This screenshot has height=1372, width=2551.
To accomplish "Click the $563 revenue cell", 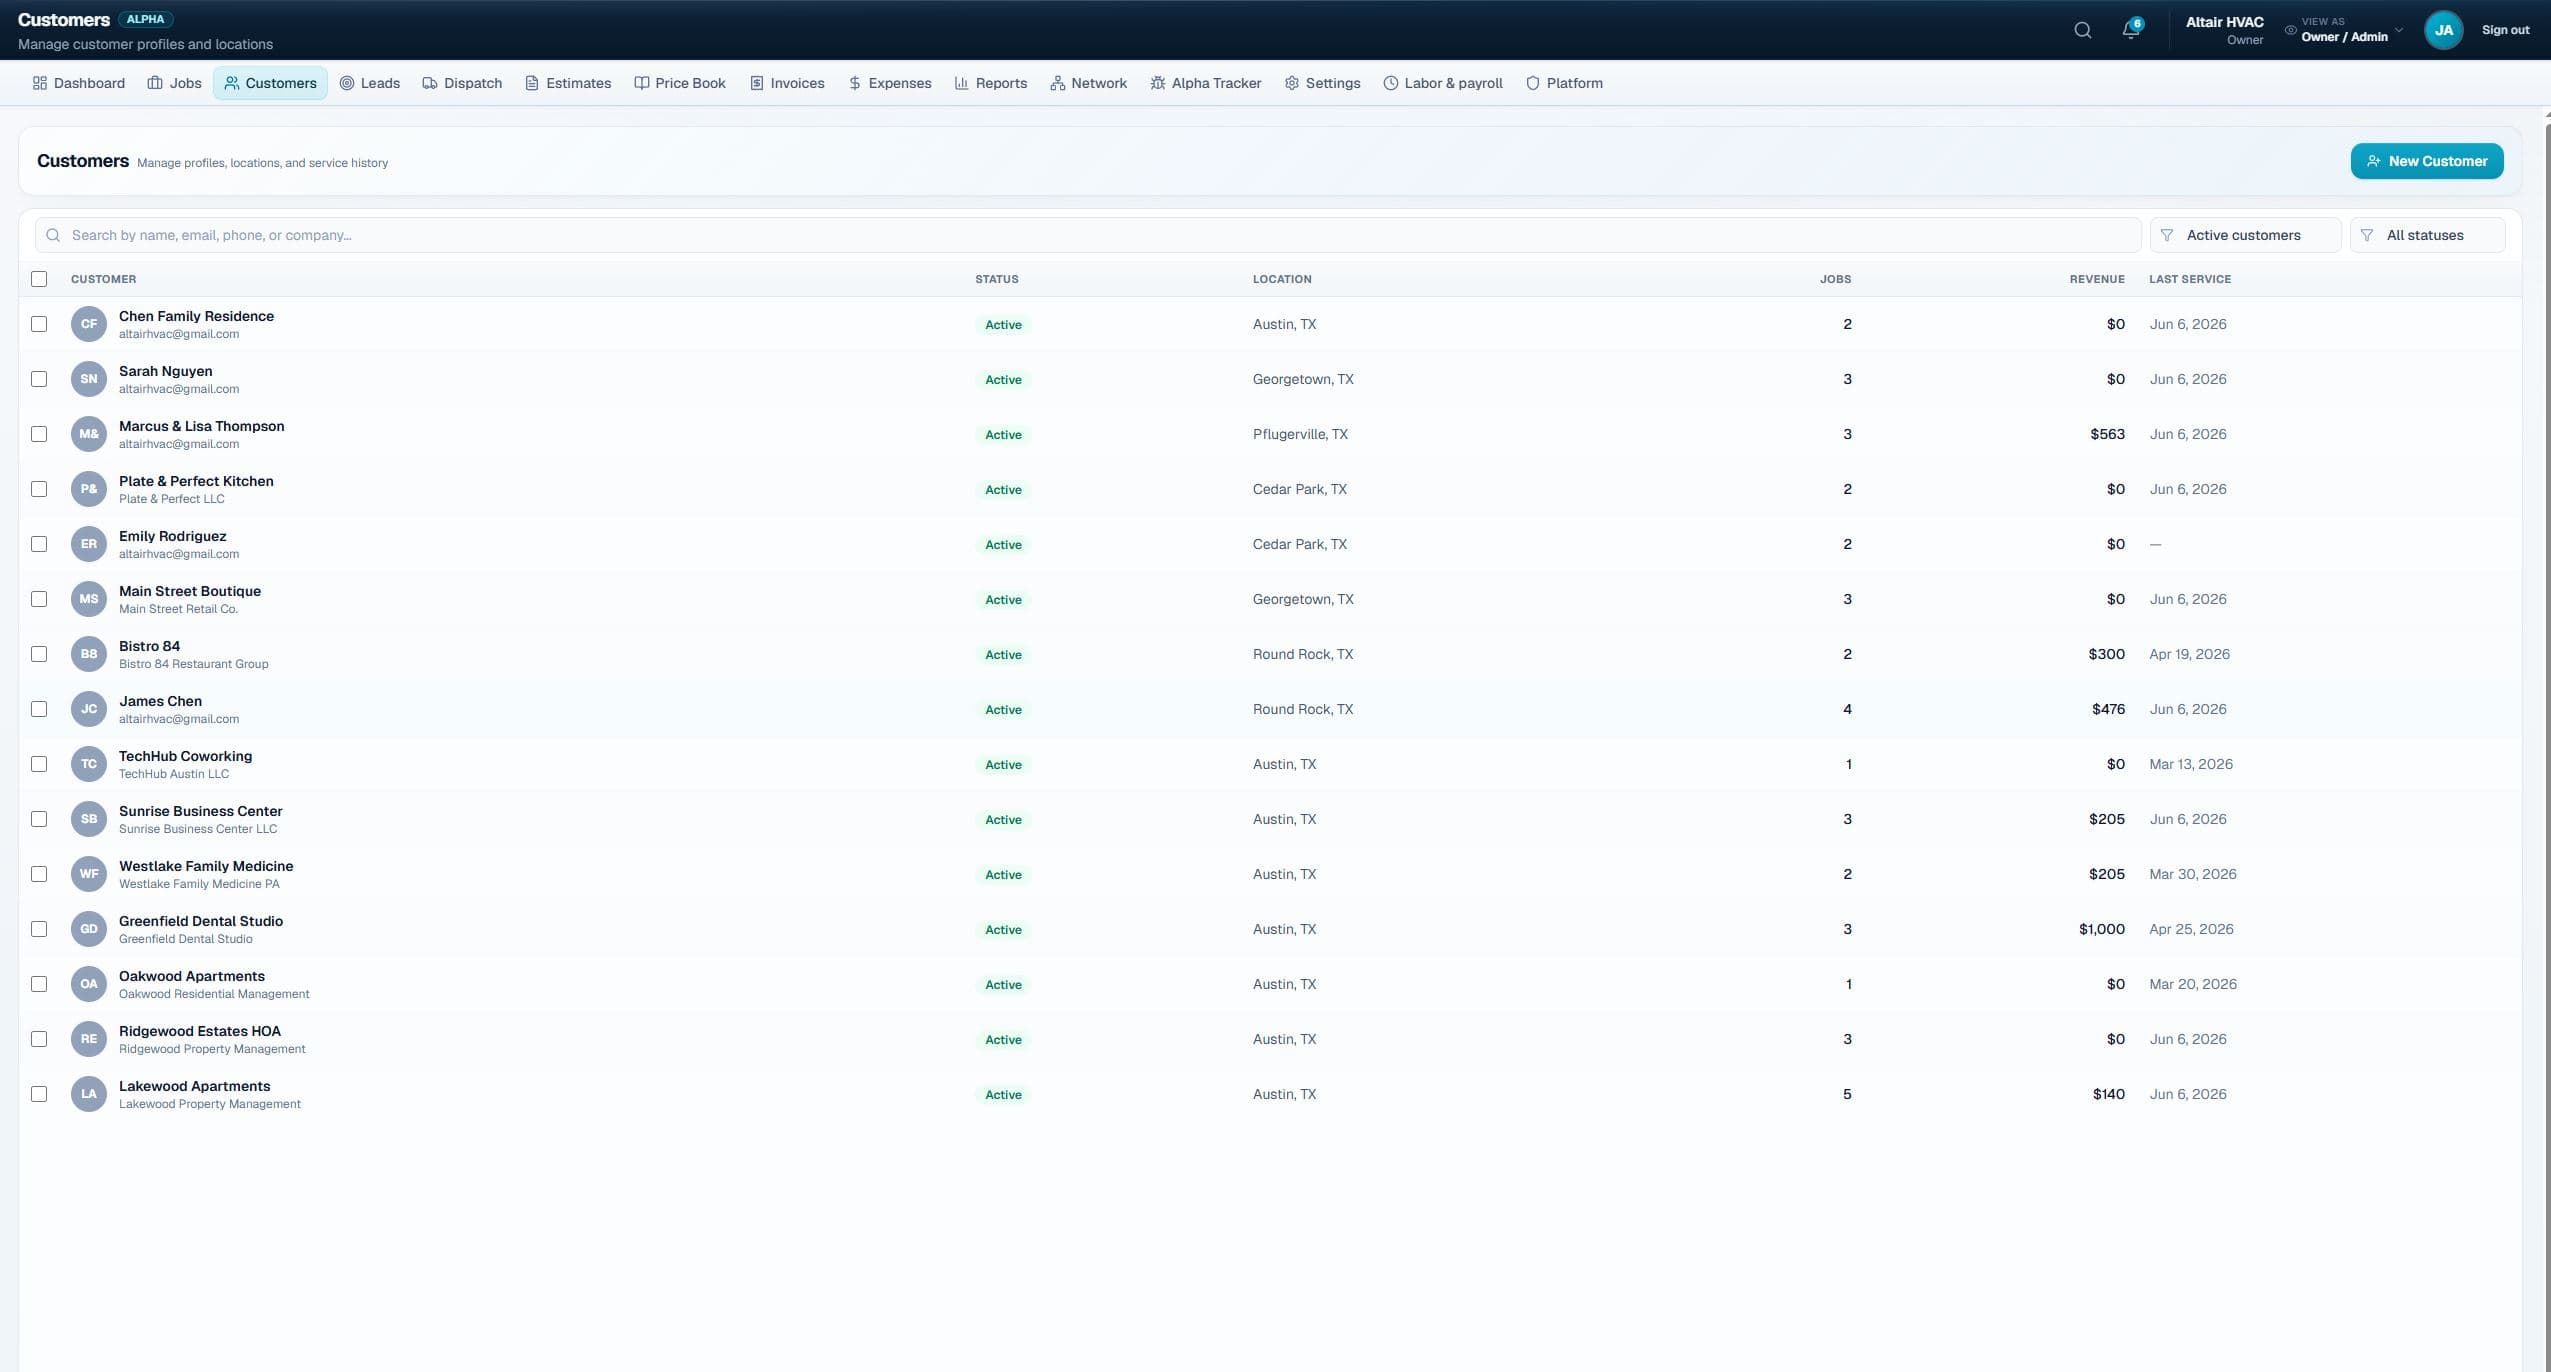I will tap(2107, 434).
